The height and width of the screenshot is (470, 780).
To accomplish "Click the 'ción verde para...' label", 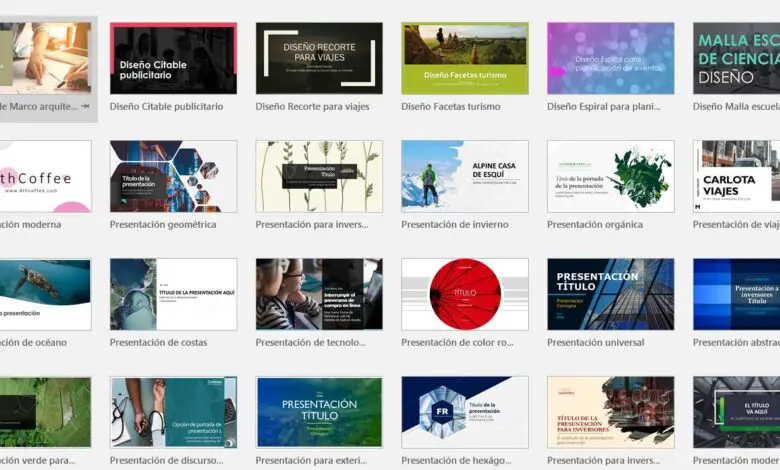I will click(38, 461).
